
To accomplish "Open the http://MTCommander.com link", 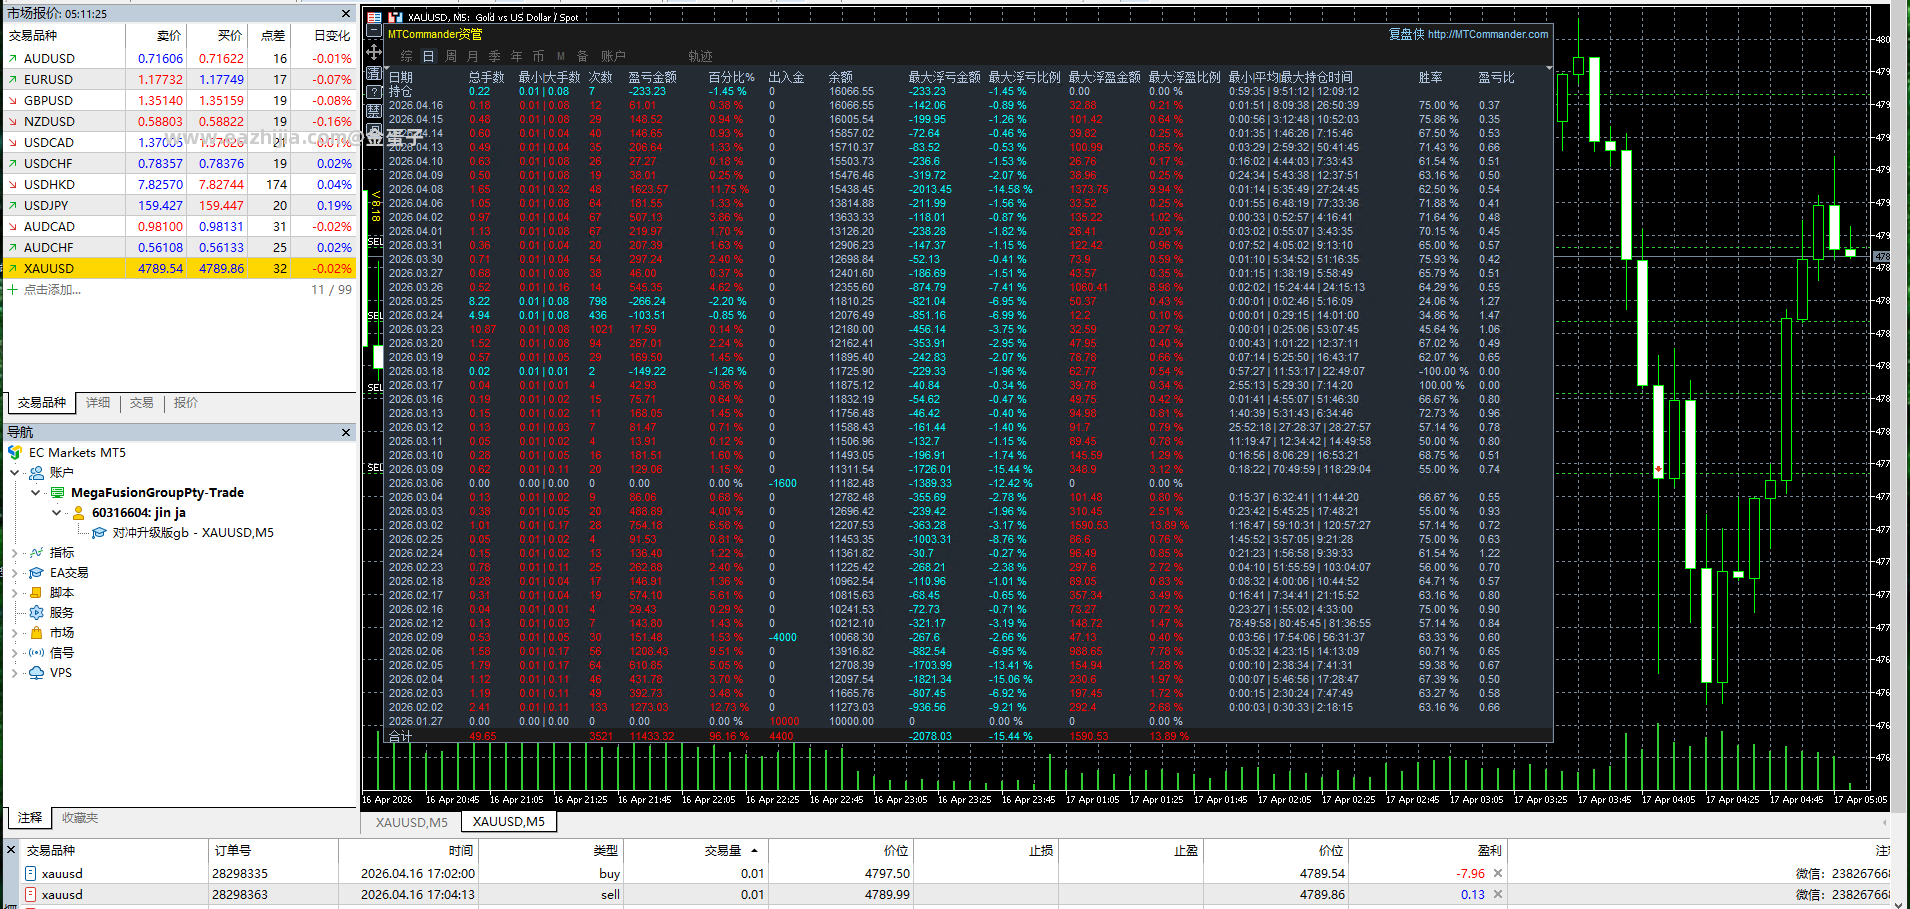I will click(x=1488, y=34).
